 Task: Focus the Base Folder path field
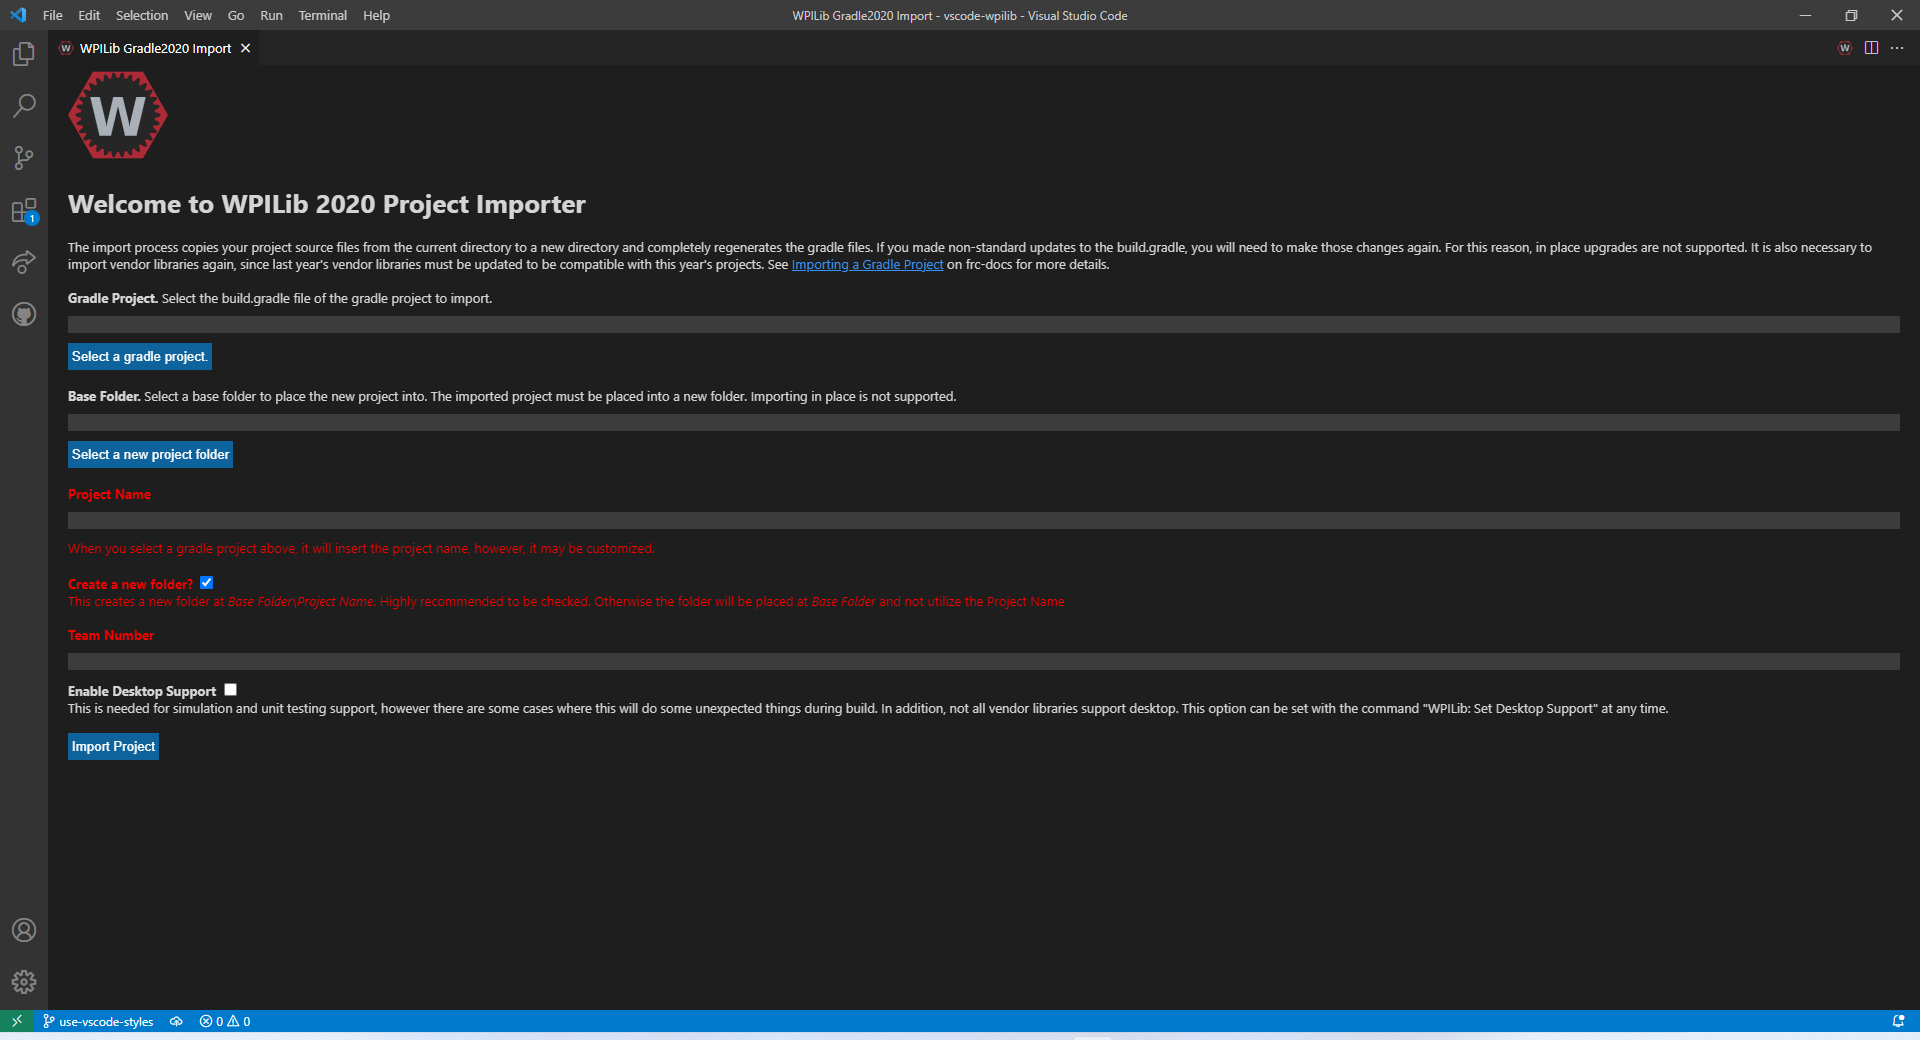point(984,423)
